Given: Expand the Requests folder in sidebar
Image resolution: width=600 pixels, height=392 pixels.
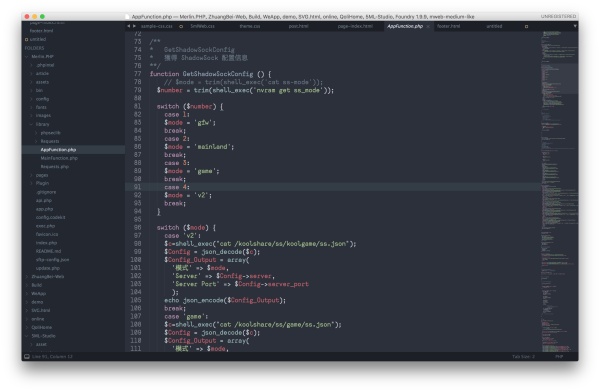Looking at the screenshot, I should (36, 141).
